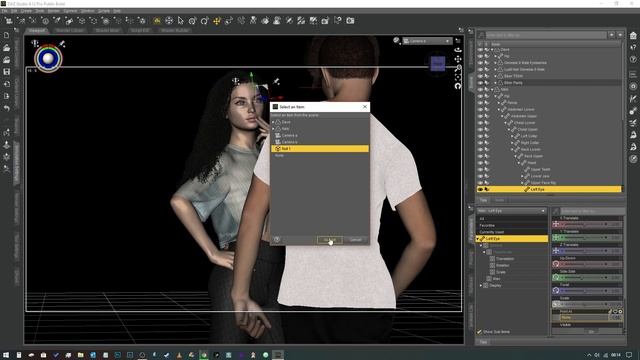Adjust the Scale slider in Parameters
The width and height of the screenshot is (640, 360).
coord(584,304)
